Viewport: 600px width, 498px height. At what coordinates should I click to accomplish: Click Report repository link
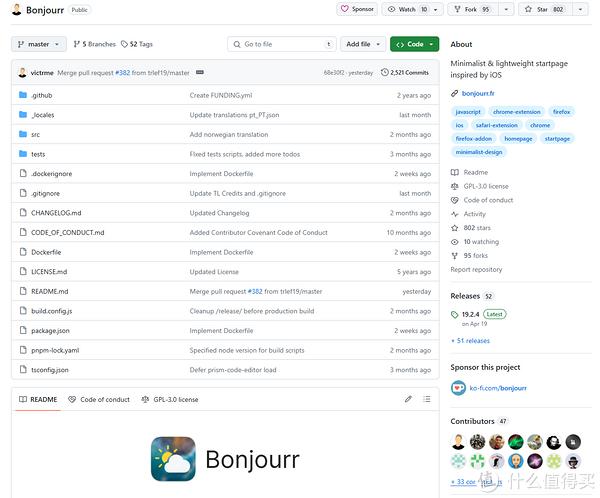pyautogui.click(x=476, y=269)
